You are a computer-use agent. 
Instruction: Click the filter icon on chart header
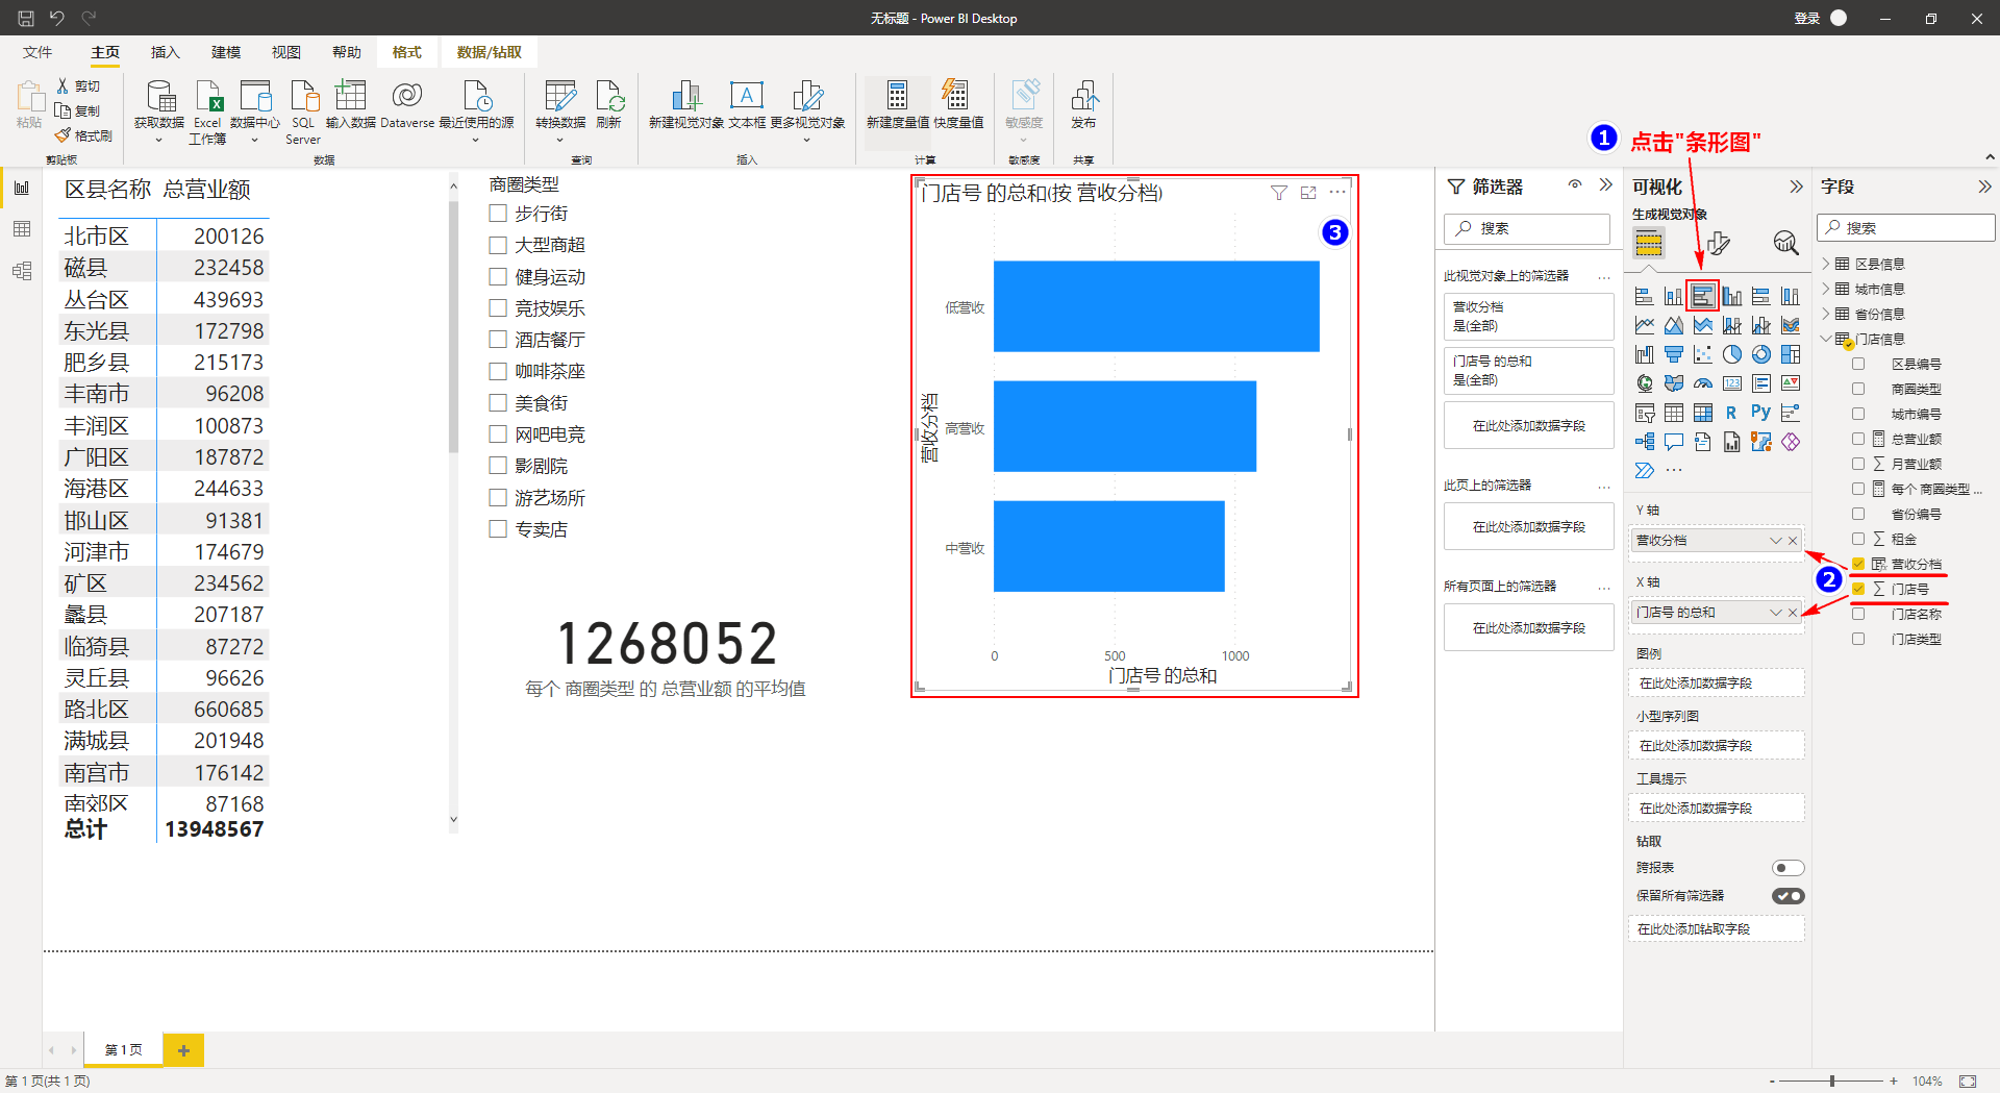coord(1278,193)
